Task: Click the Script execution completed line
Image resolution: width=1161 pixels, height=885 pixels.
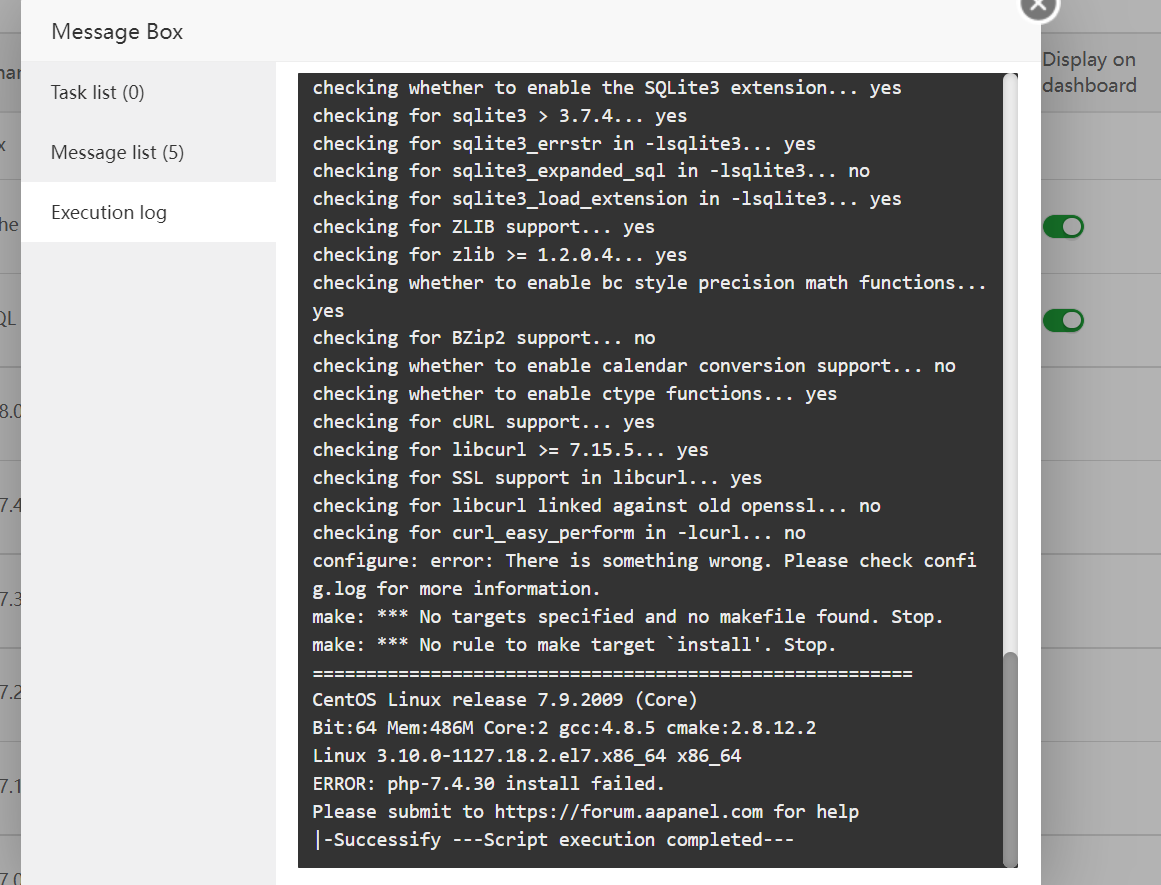Action: pyautogui.click(x=553, y=839)
